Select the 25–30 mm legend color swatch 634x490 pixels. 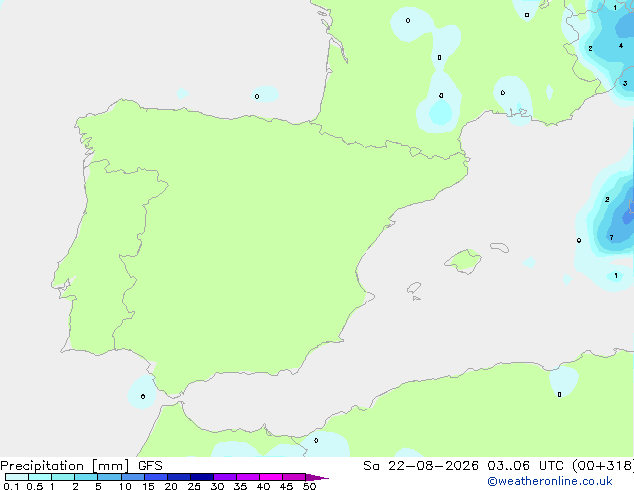pos(202,477)
